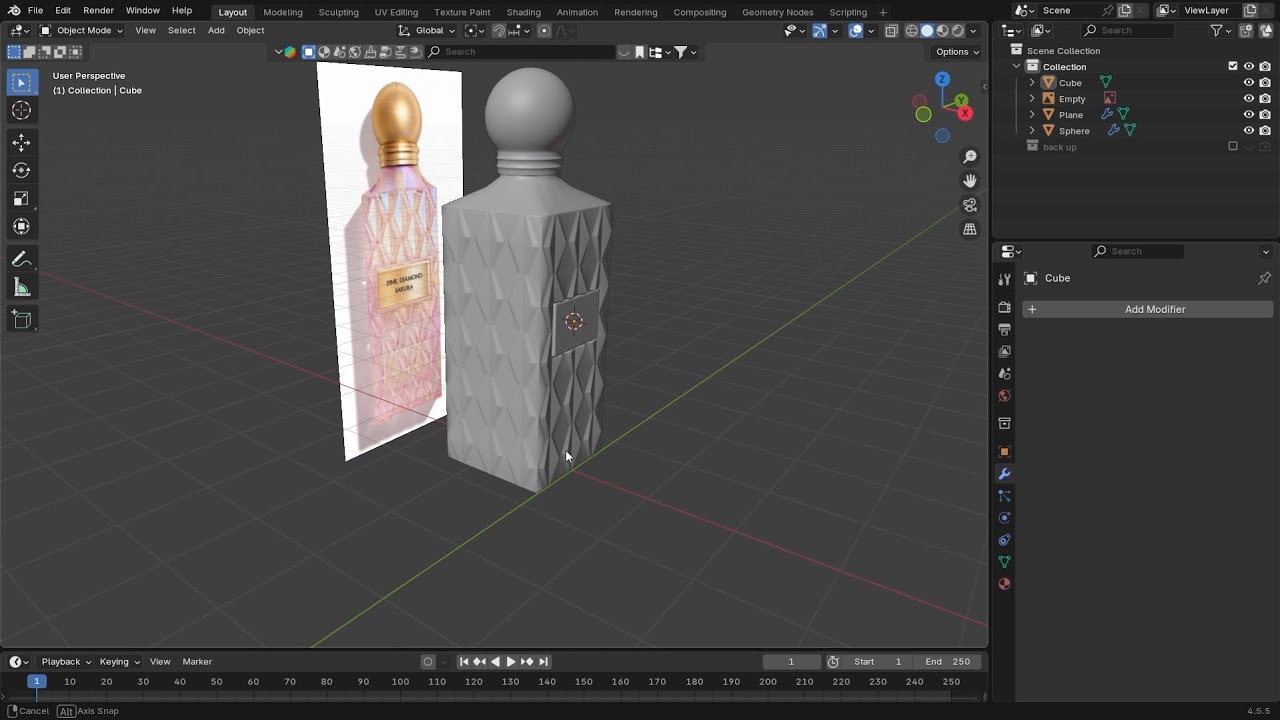Image resolution: width=1280 pixels, height=720 pixels.
Task: Select the Cursor tool in the left toolbar
Action: click(x=21, y=110)
